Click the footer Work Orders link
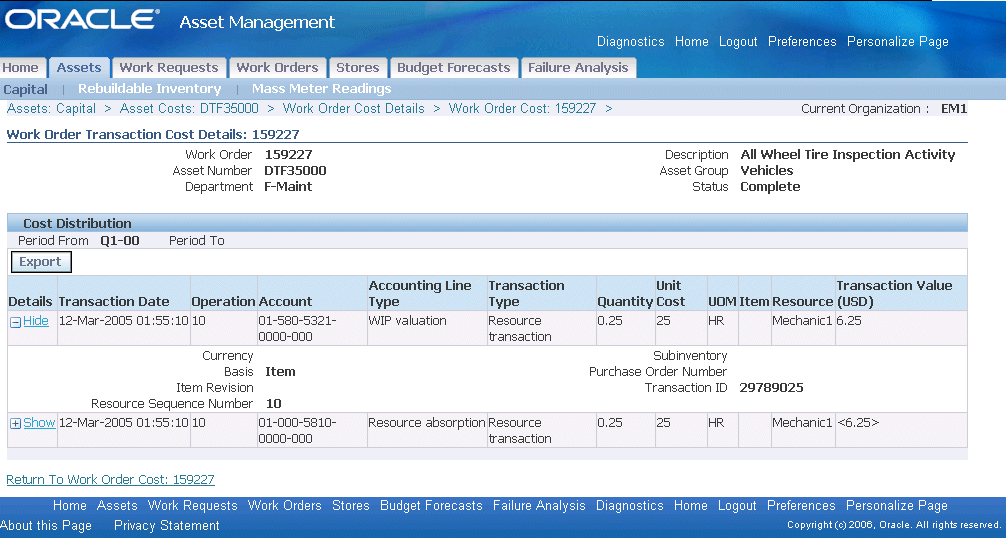This screenshot has height=538, width=1006. pyautogui.click(x=284, y=505)
